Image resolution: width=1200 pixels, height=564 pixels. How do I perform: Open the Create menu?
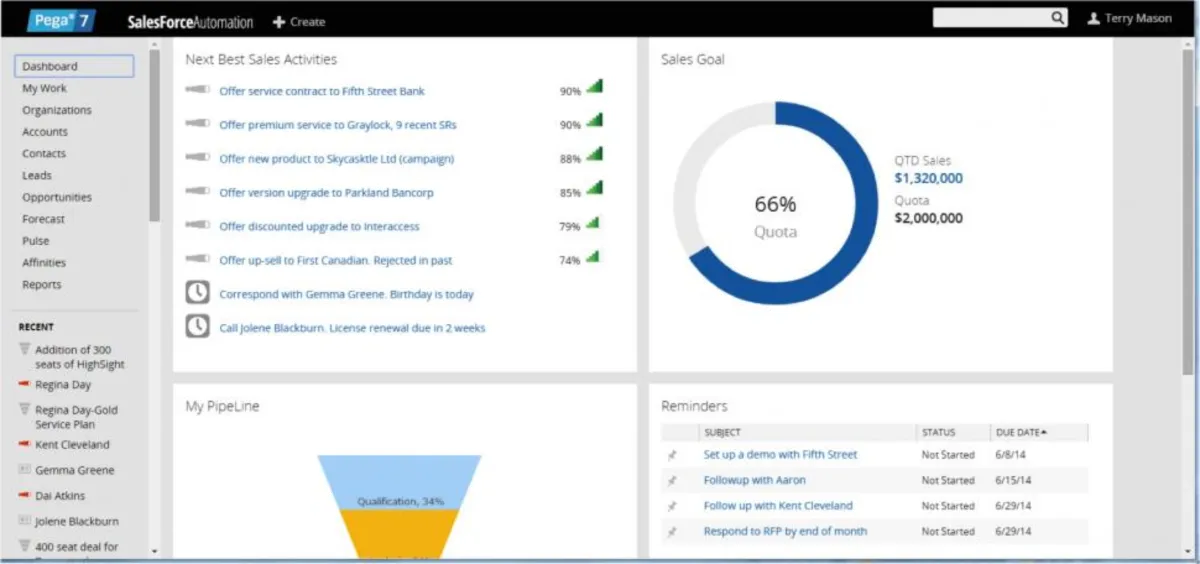[299, 21]
